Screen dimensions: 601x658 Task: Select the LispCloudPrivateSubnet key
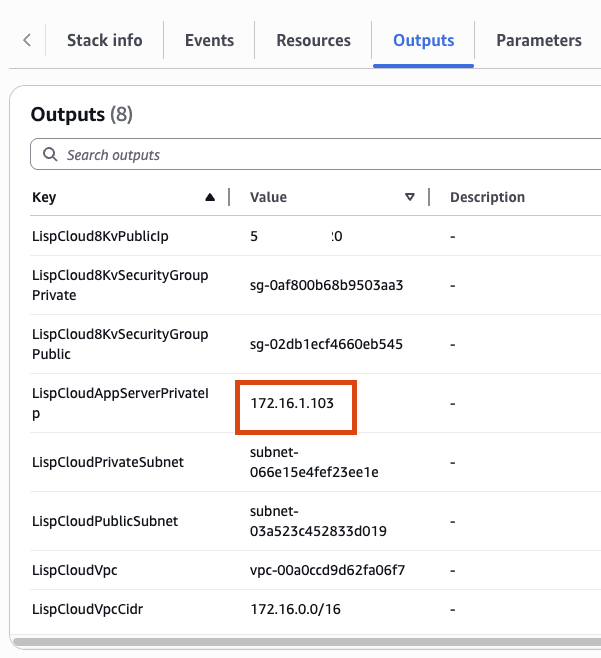(108, 462)
